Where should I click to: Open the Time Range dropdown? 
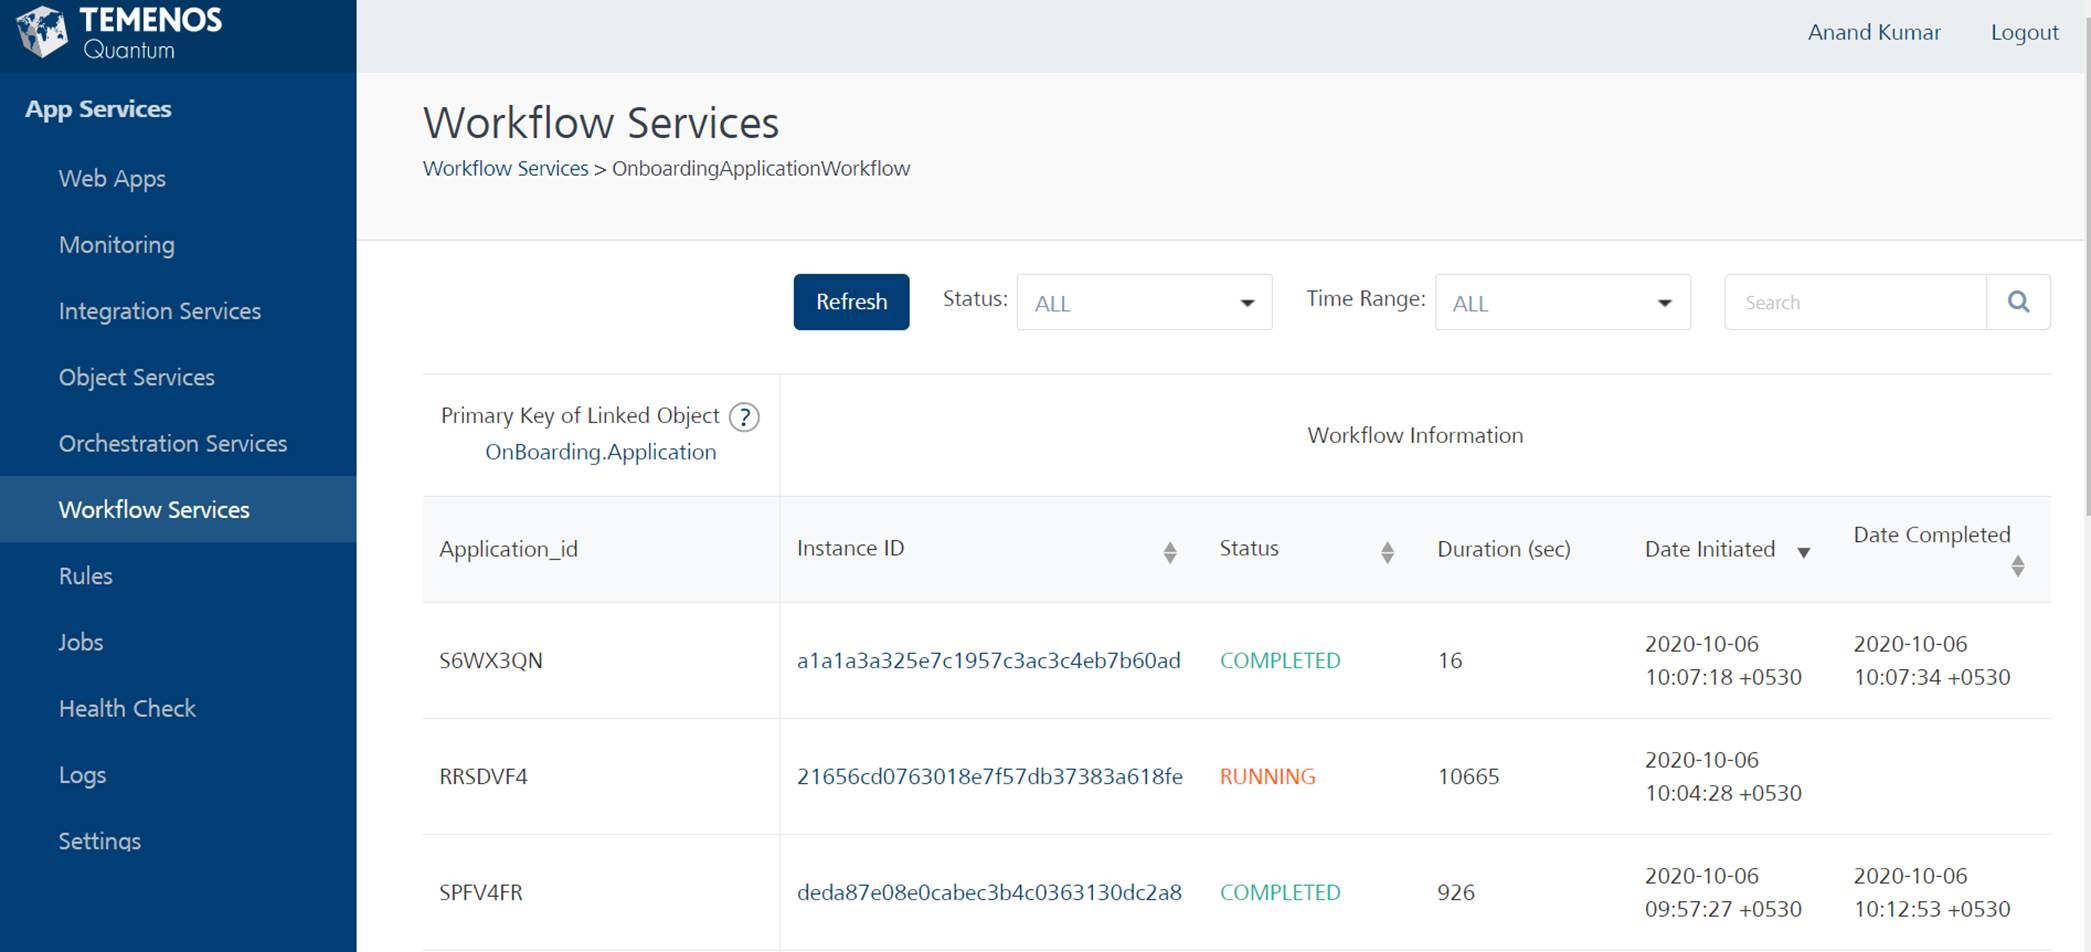pos(1562,302)
